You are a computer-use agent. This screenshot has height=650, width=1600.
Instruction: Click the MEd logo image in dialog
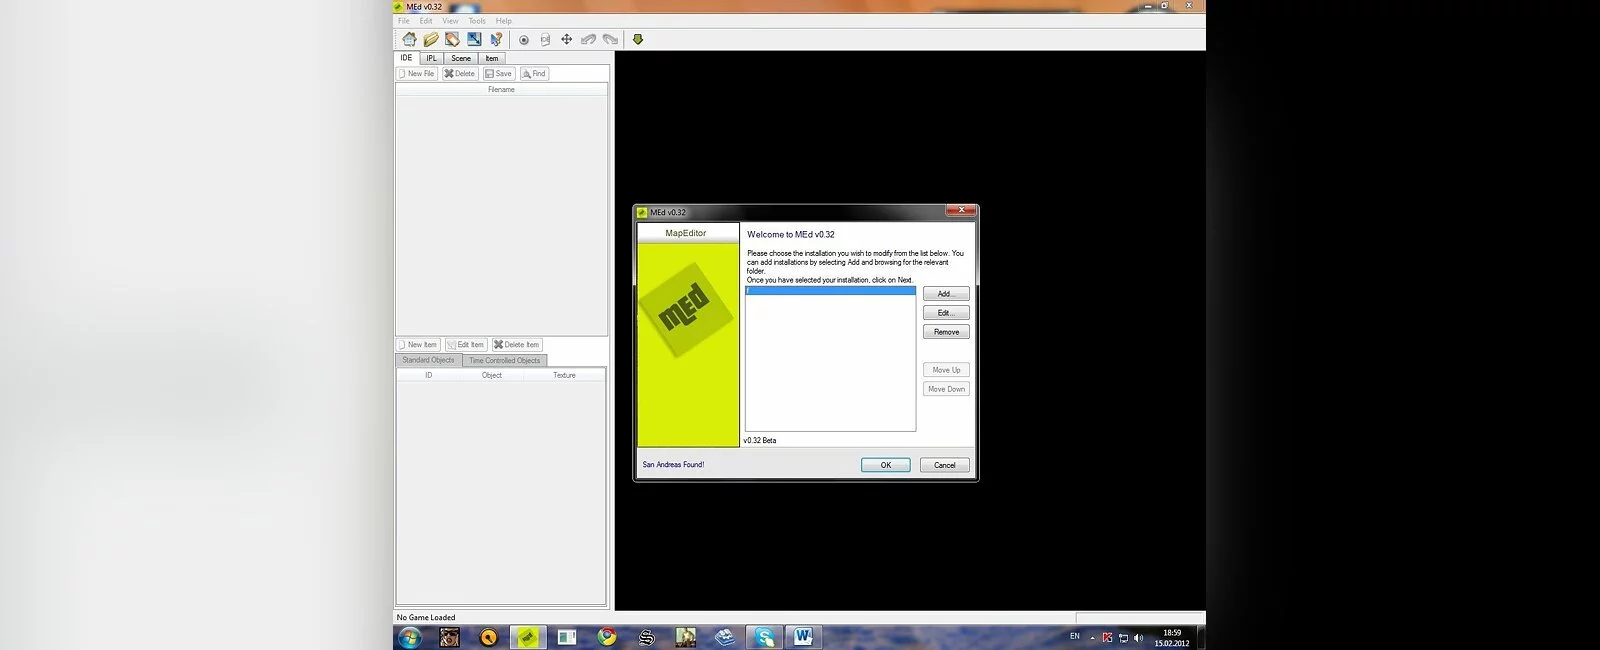point(688,308)
